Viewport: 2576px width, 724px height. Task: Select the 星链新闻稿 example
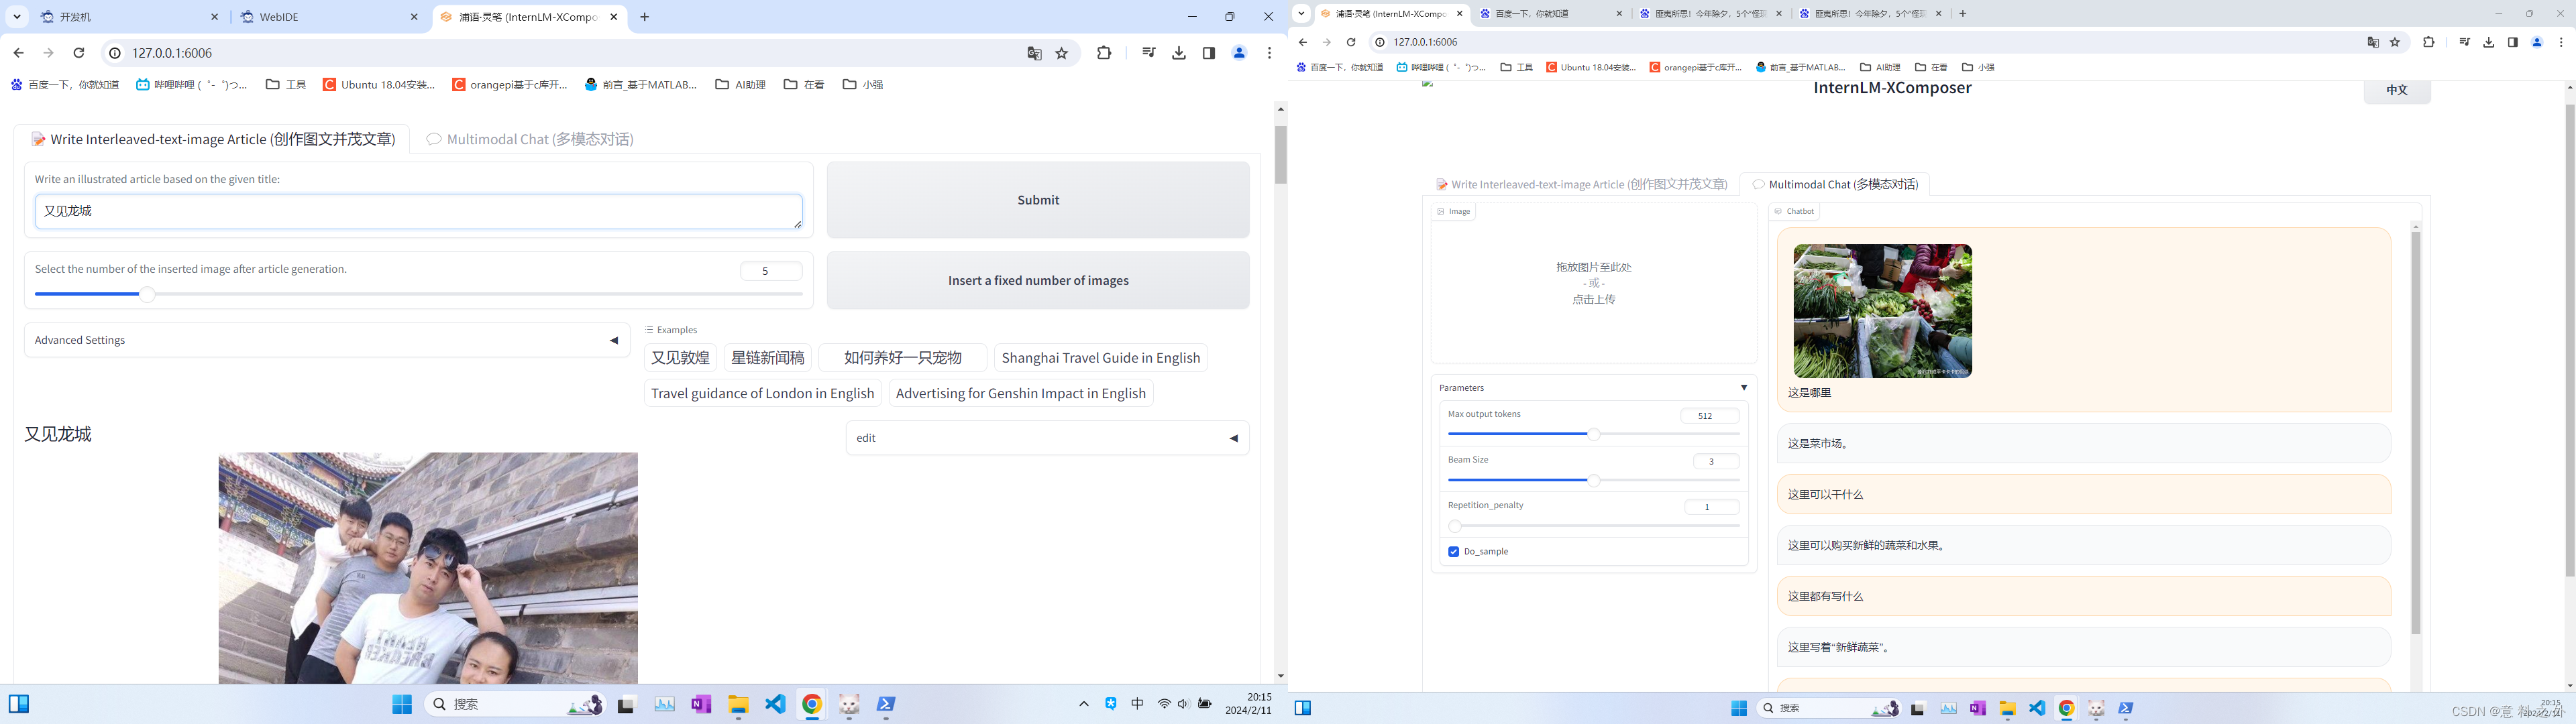point(767,358)
